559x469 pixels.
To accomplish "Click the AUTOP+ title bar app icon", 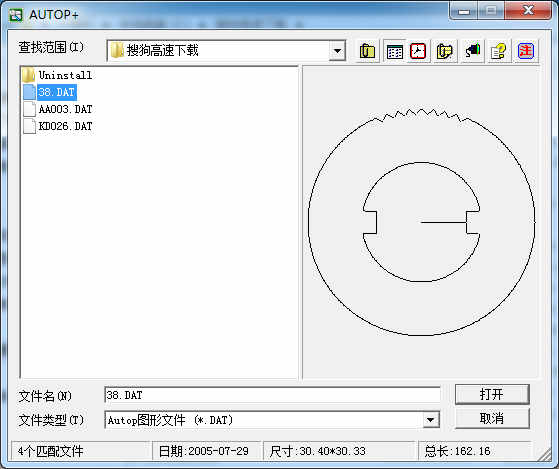I will click(15, 15).
